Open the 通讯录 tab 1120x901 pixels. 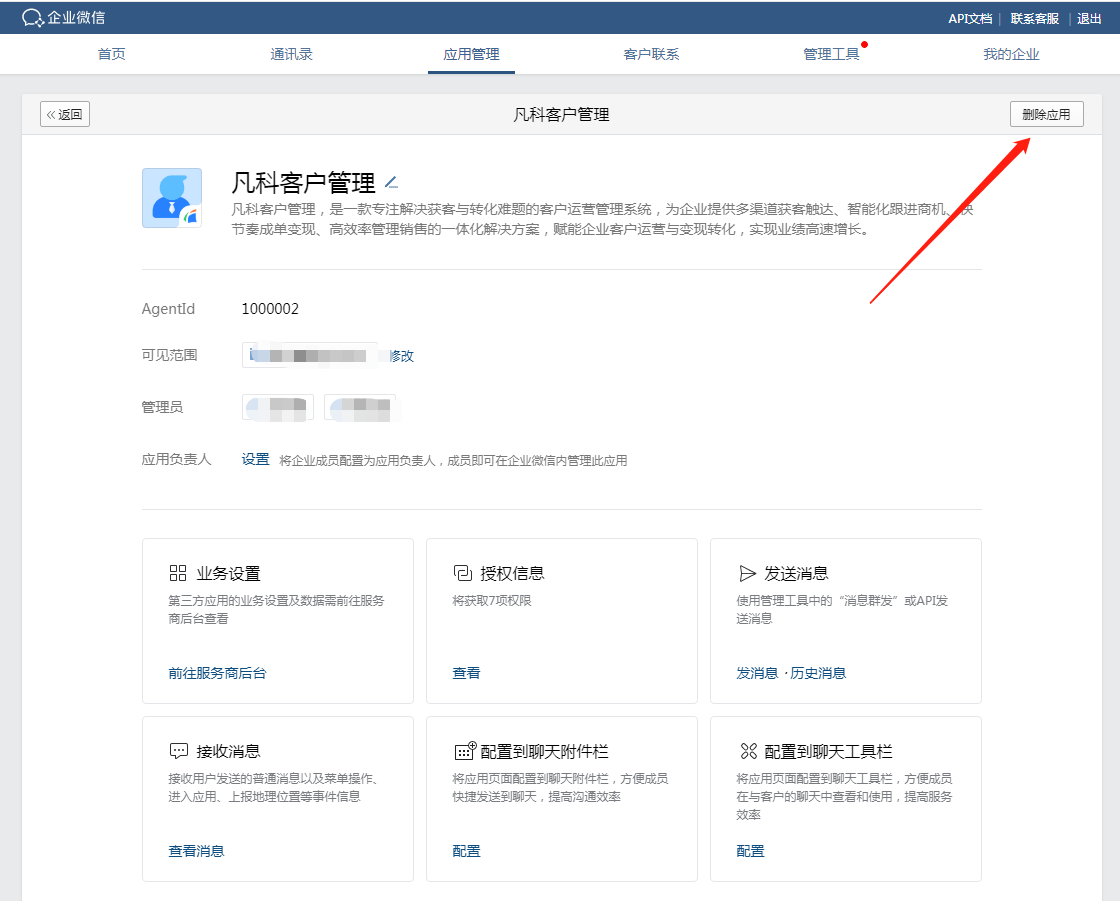pyautogui.click(x=291, y=54)
